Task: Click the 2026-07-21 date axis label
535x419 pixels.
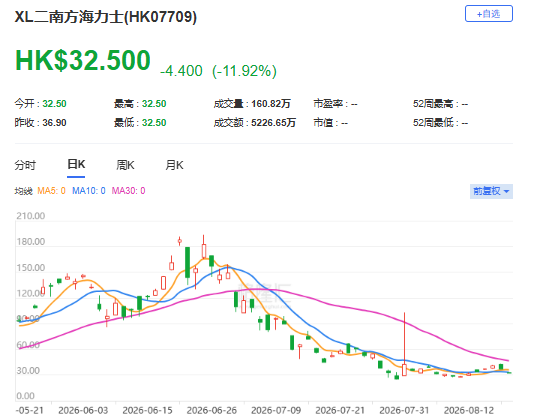Action: point(340,410)
